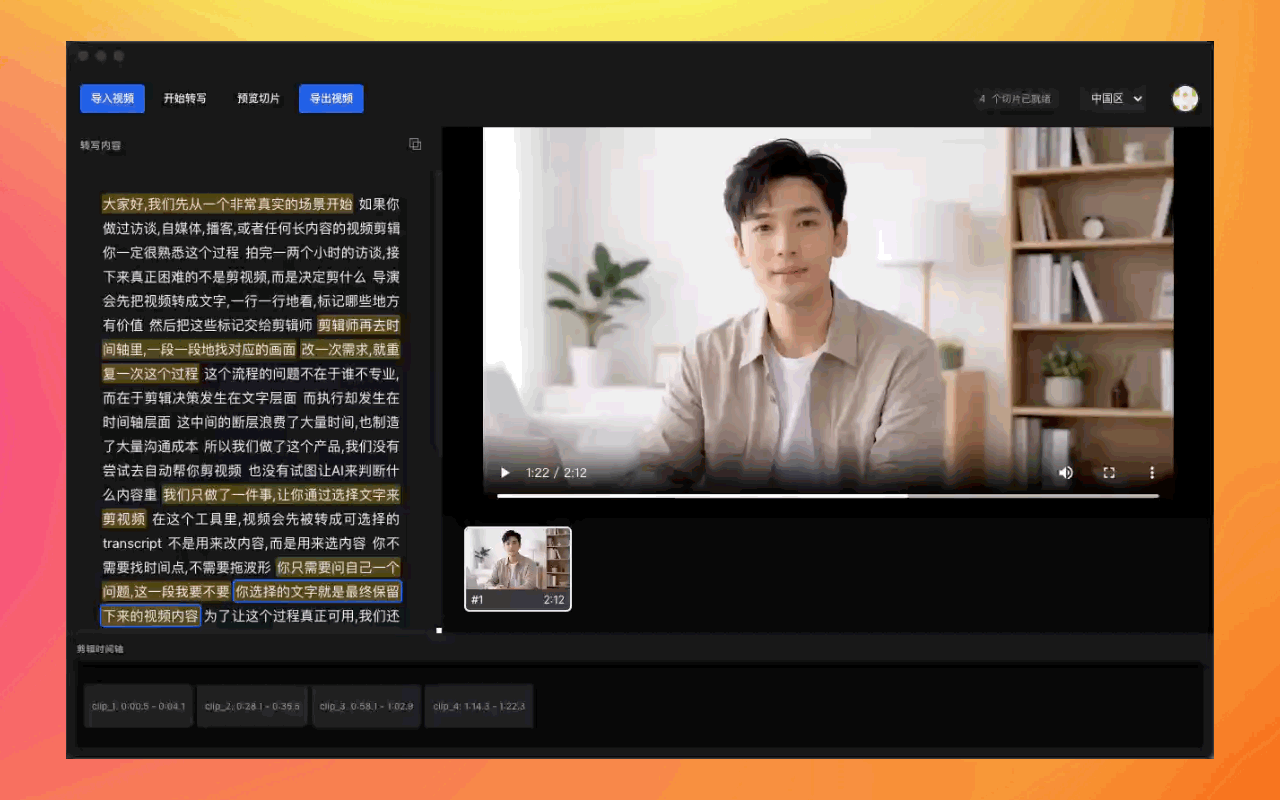Mute the video with the speaker icon

(1066, 473)
